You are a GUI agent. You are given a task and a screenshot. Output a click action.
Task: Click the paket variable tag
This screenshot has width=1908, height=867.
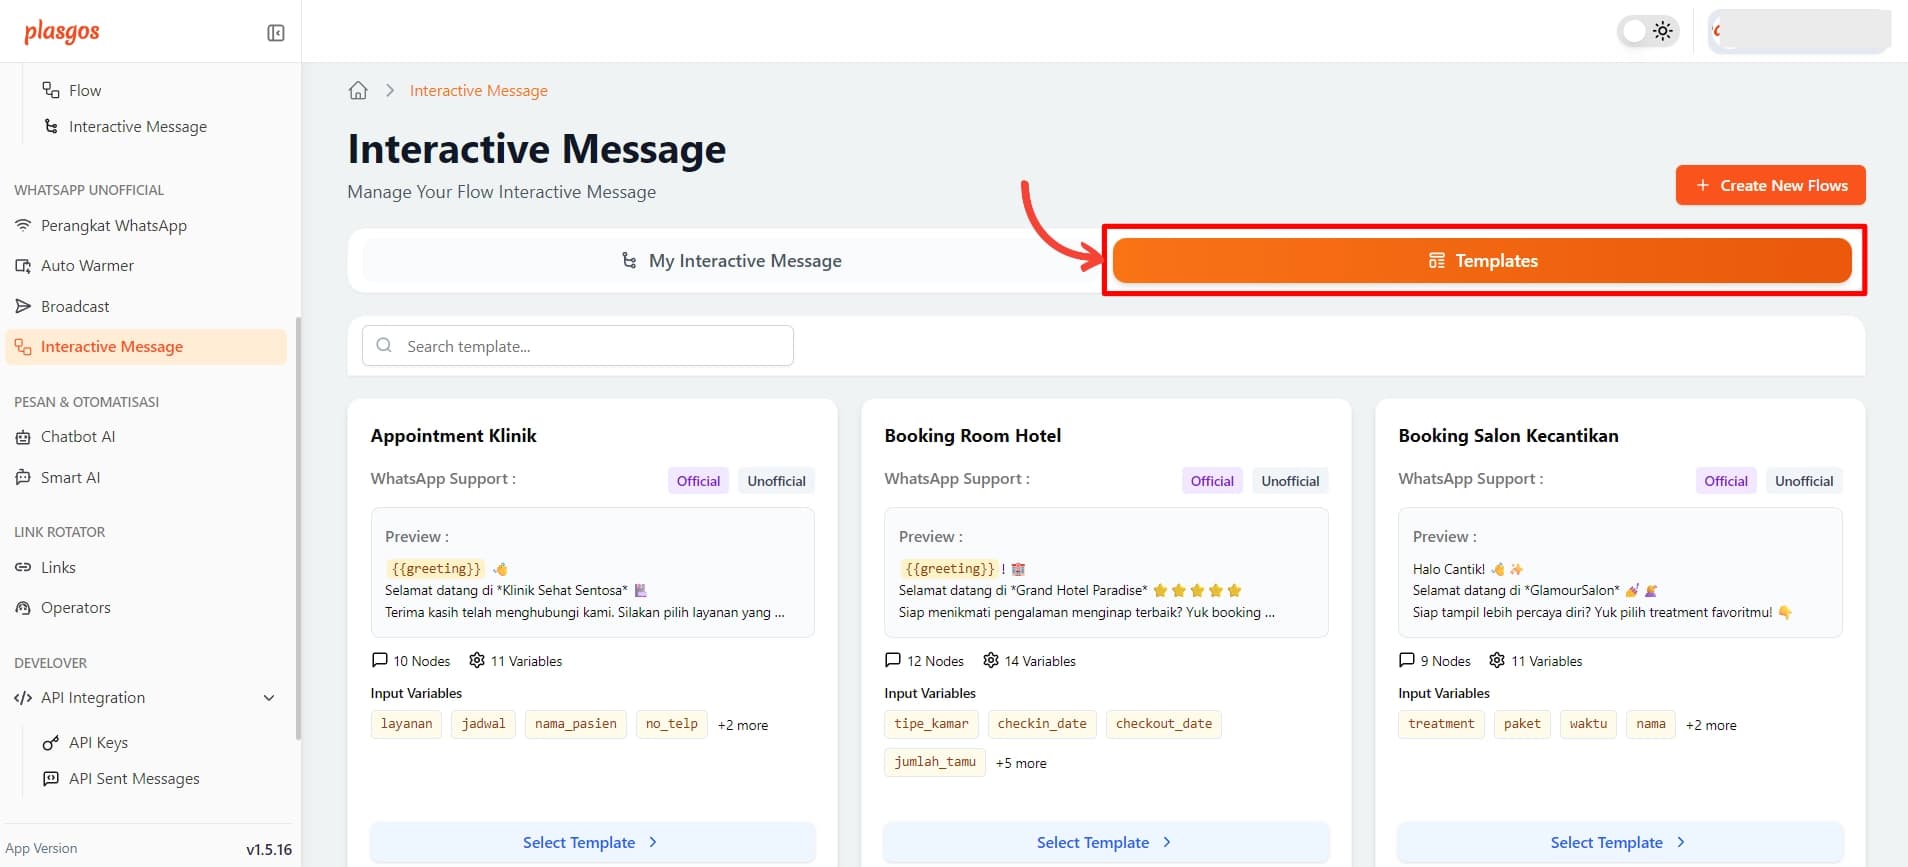[x=1522, y=724]
